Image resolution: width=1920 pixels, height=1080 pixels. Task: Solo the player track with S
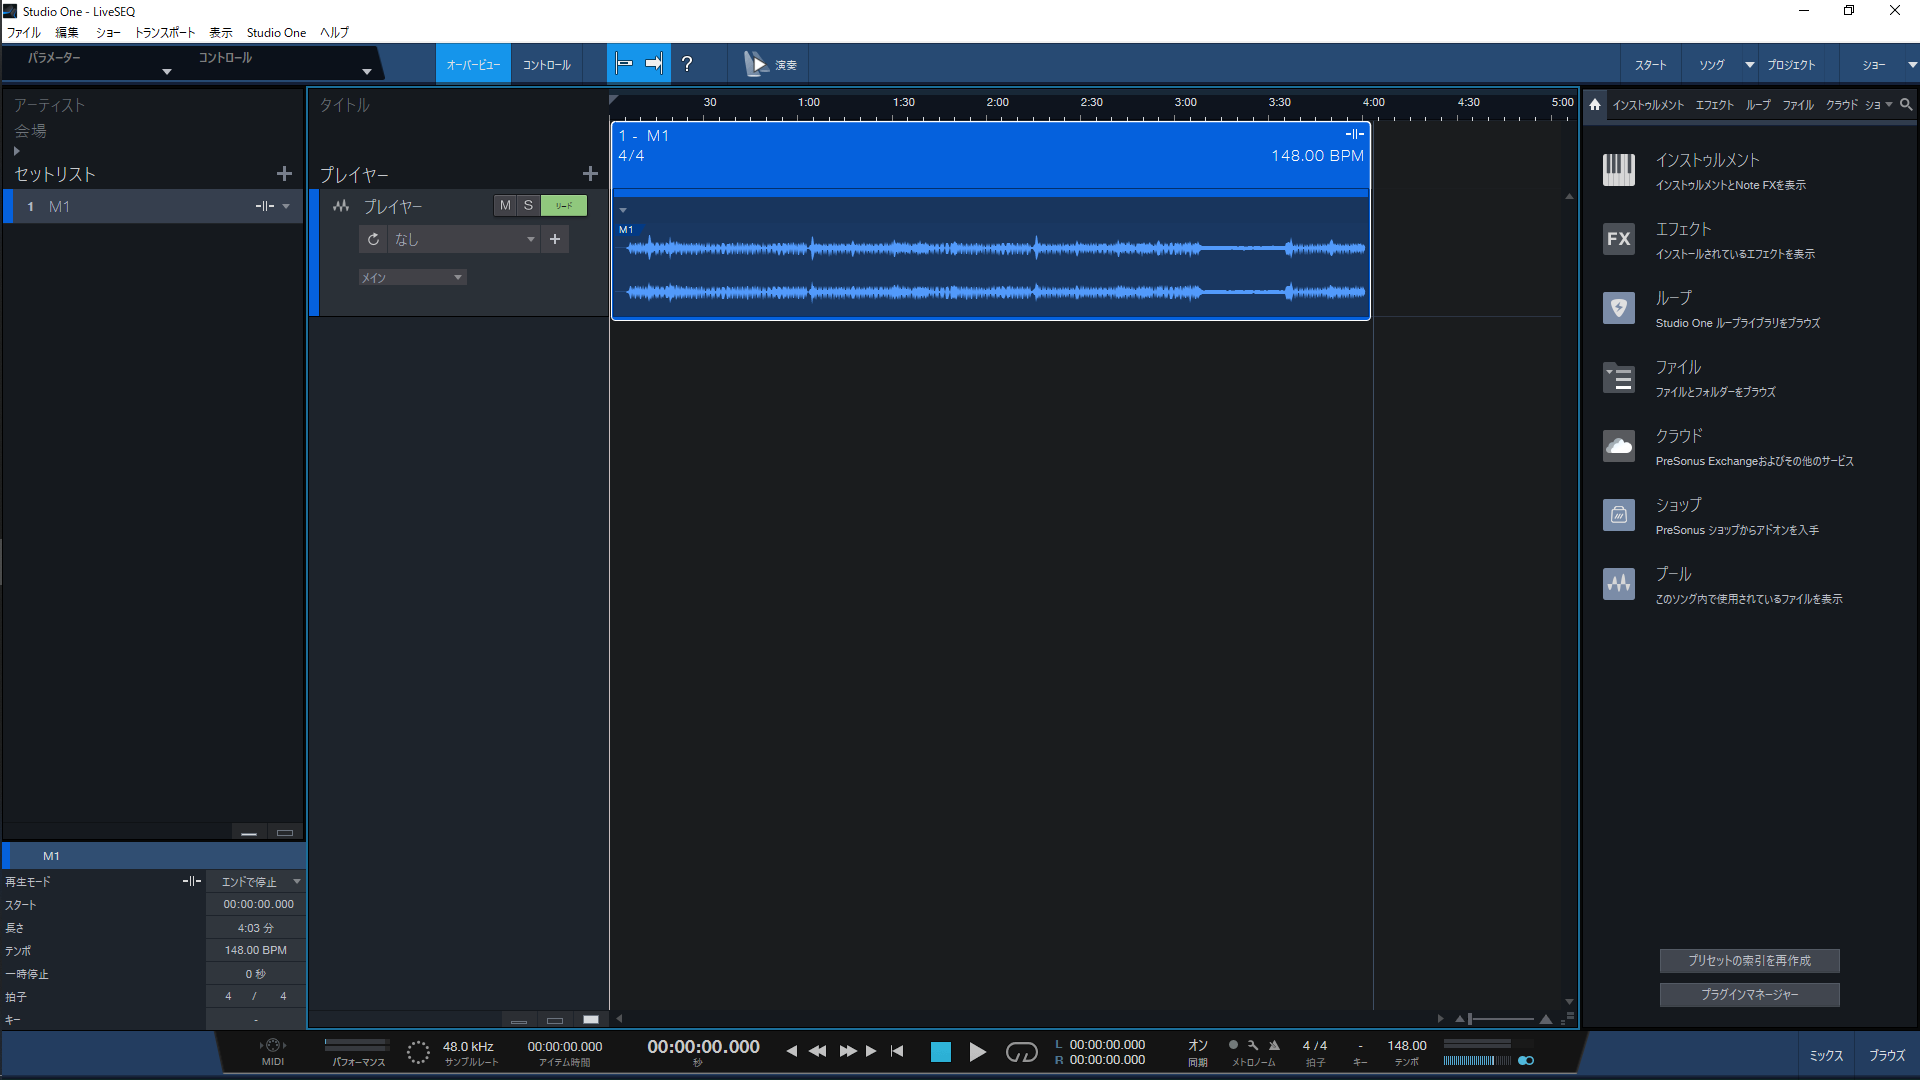[x=528, y=205]
